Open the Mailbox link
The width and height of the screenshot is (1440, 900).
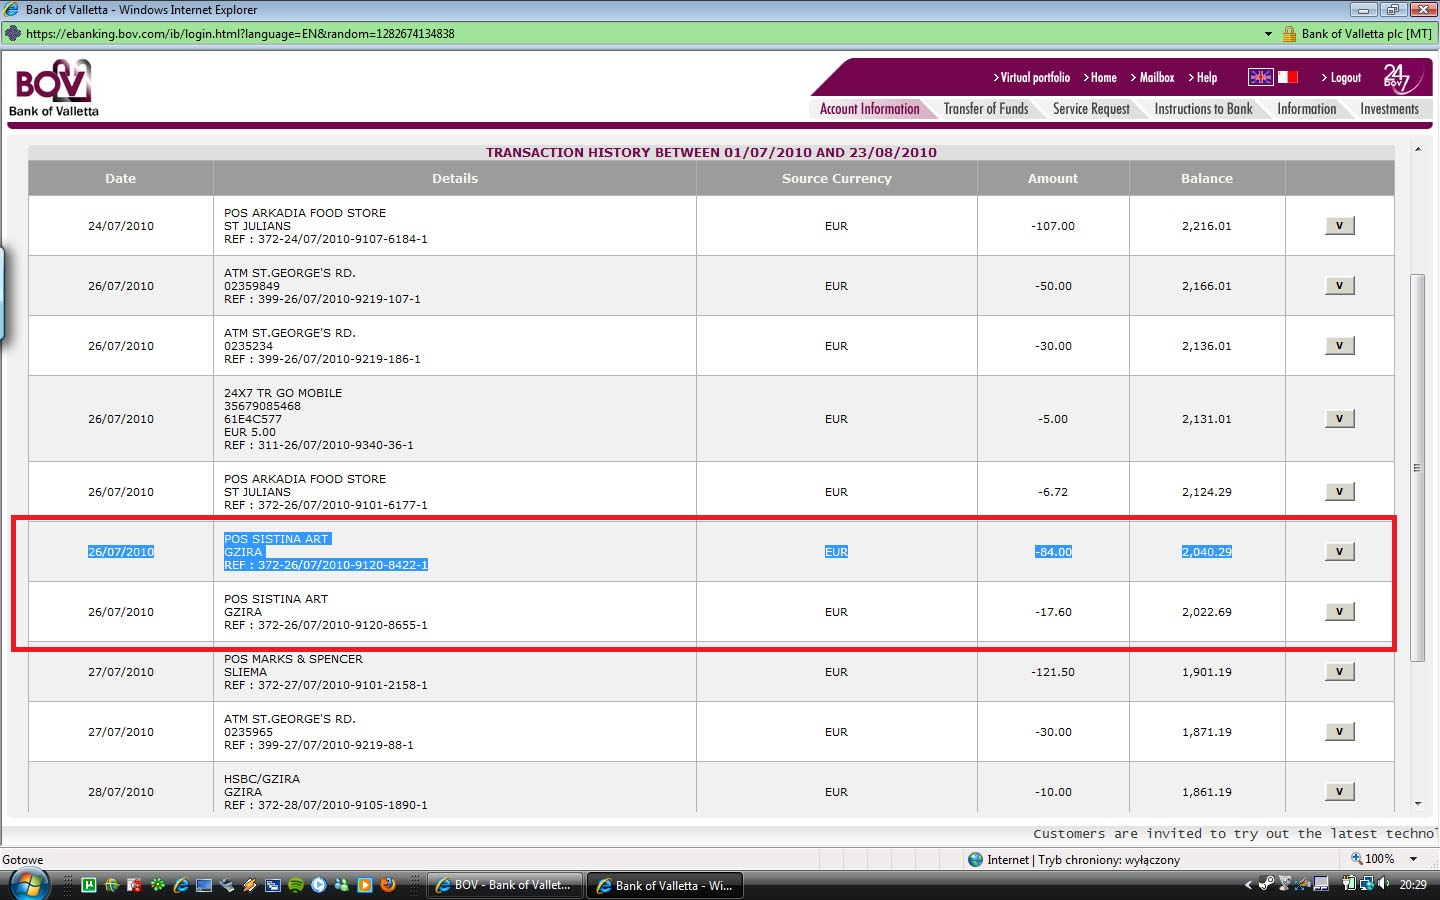pos(1156,78)
